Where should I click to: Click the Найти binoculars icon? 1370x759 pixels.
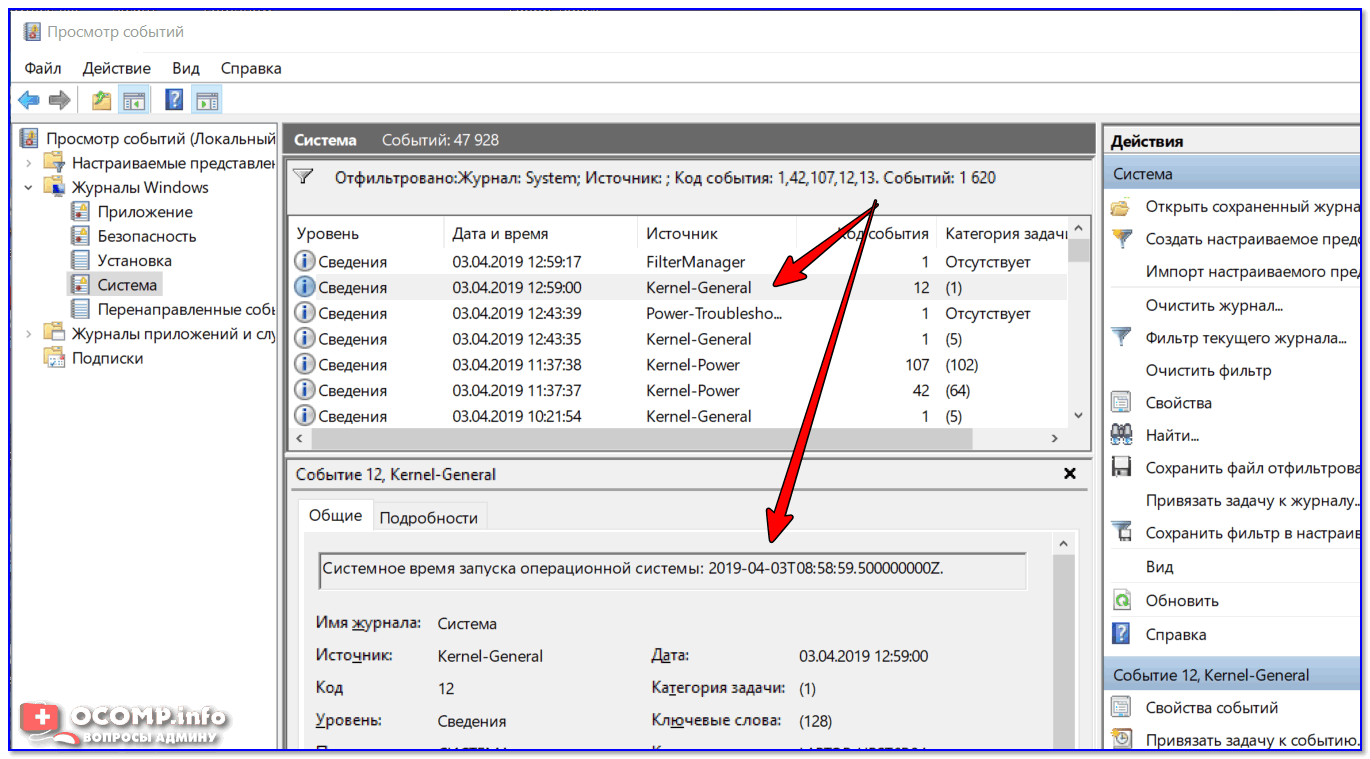tap(1122, 435)
